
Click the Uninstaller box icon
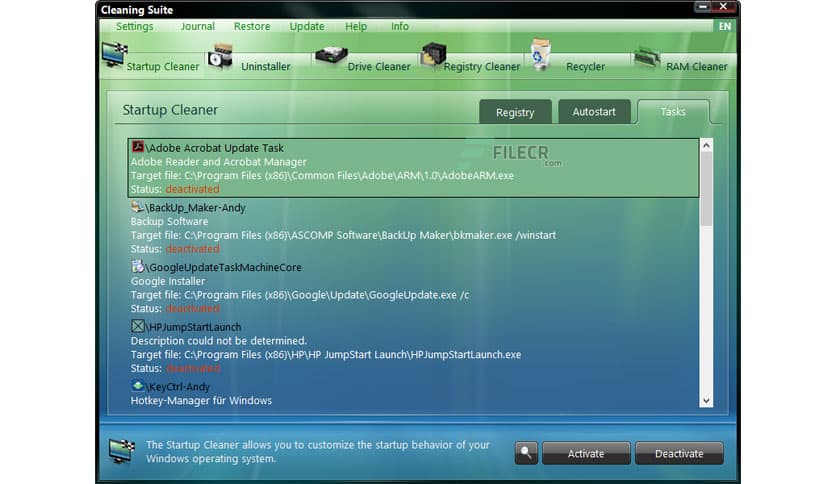click(220, 57)
